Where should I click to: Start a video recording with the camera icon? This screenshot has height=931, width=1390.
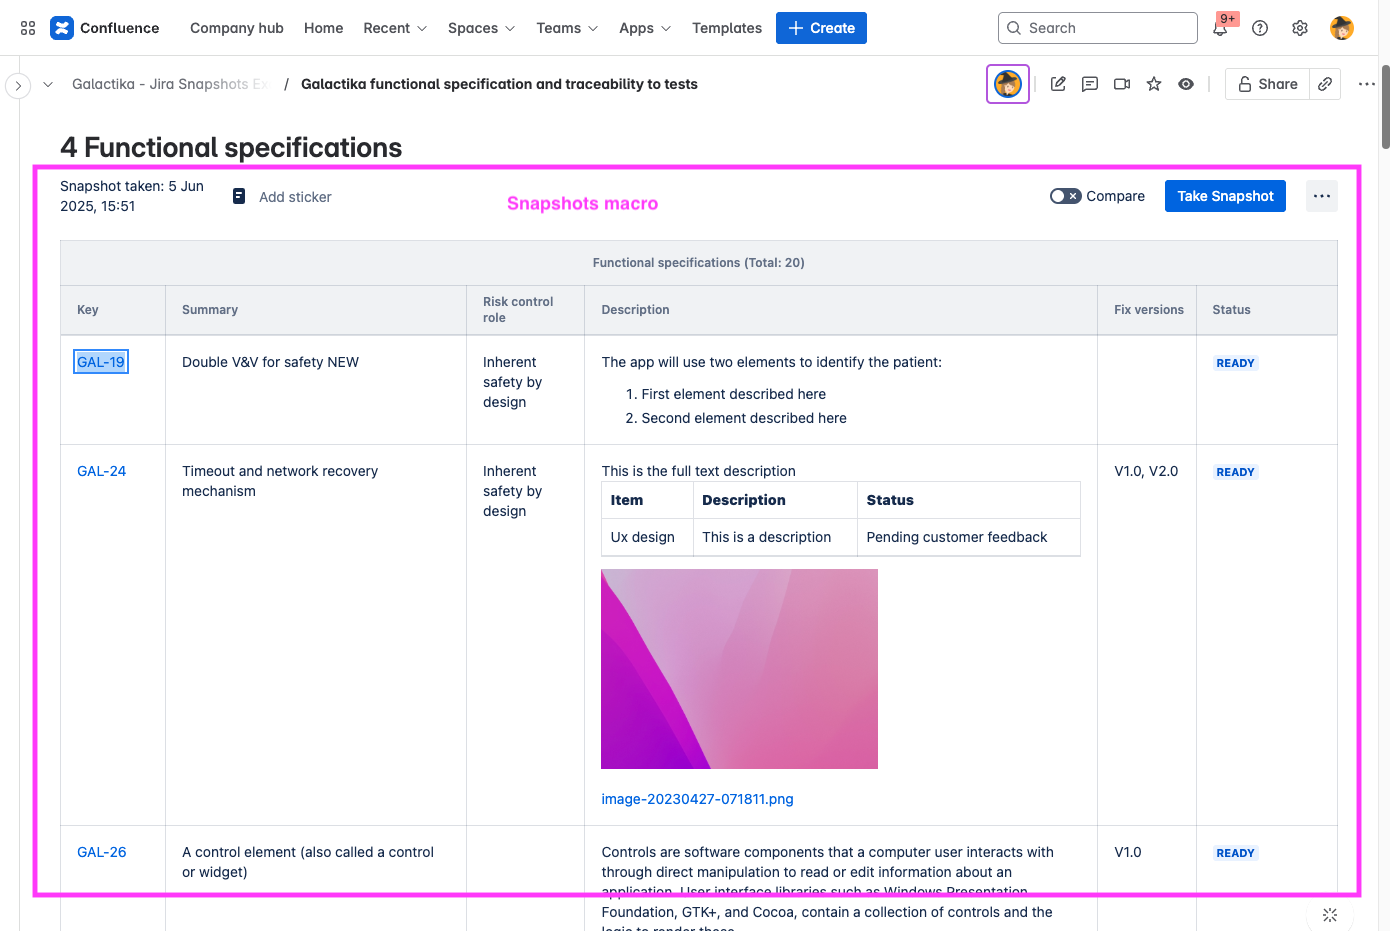tap(1121, 84)
